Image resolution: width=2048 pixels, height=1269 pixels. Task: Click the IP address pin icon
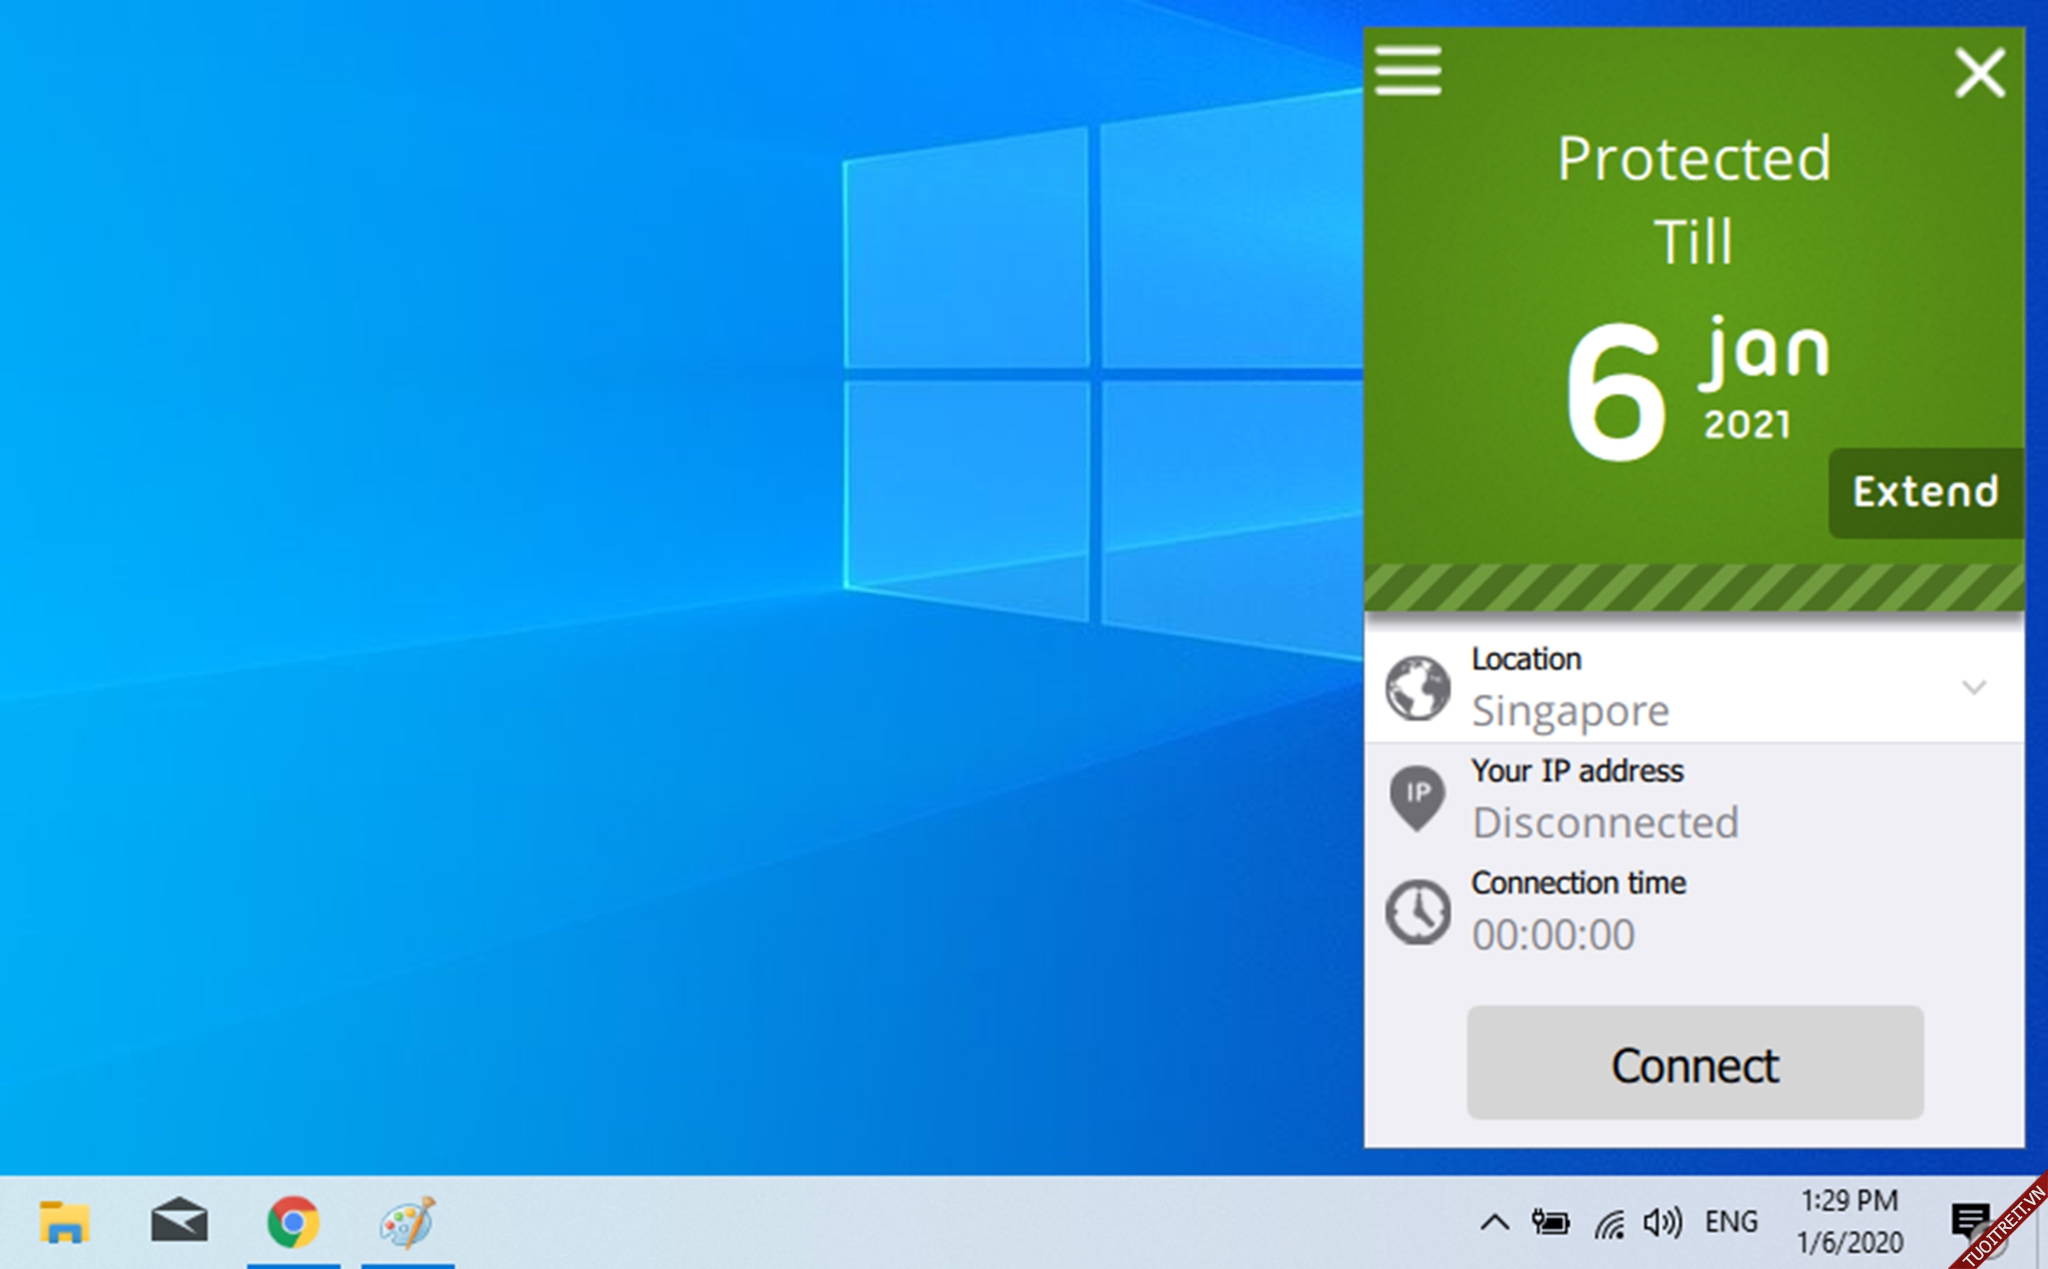click(x=1417, y=798)
